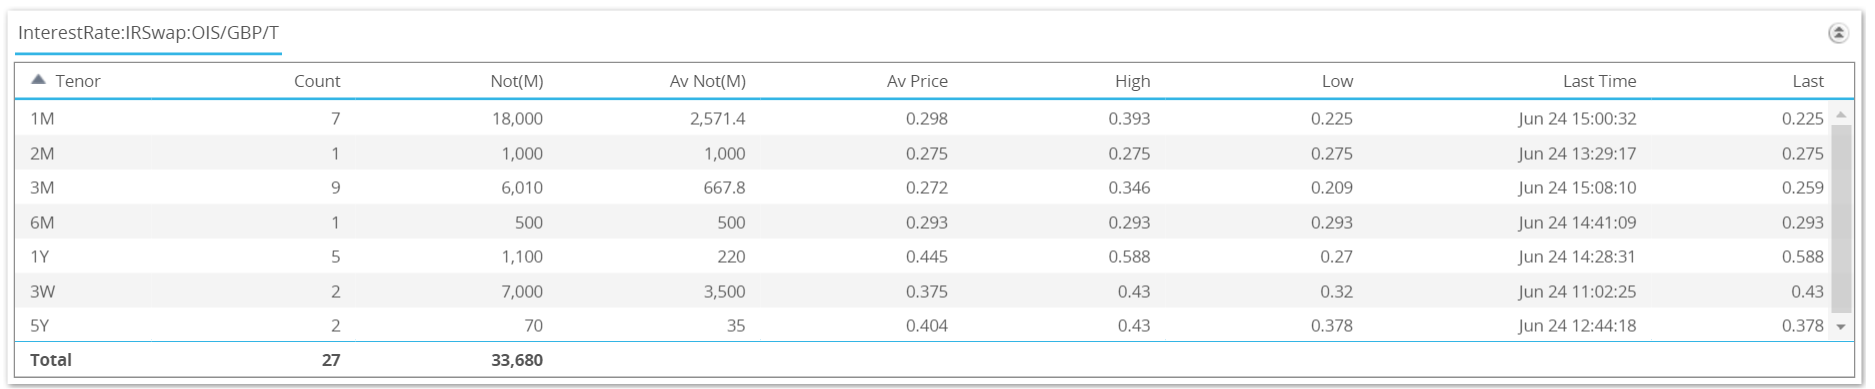Sort by the Last Time column header

click(1599, 81)
